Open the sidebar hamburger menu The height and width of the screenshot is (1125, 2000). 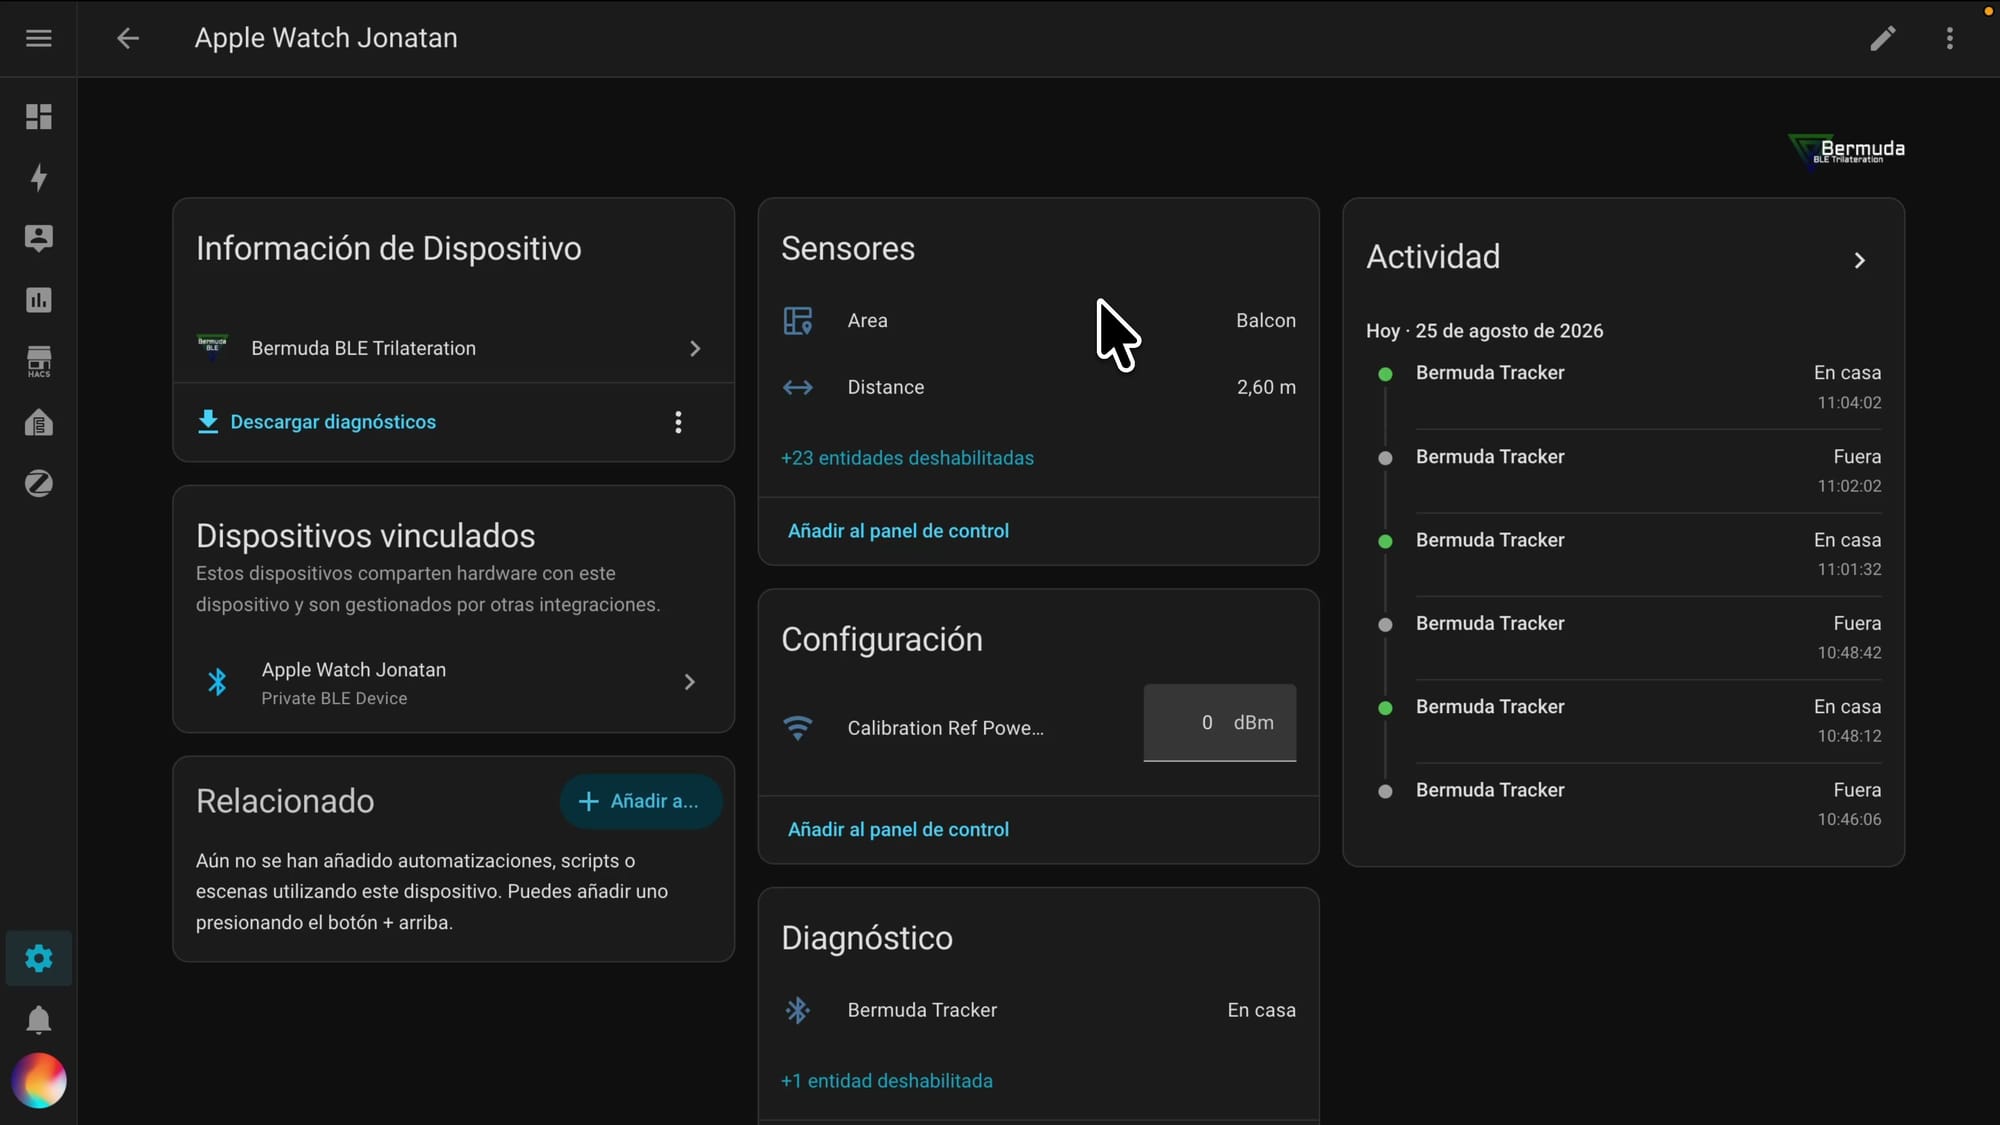39,38
